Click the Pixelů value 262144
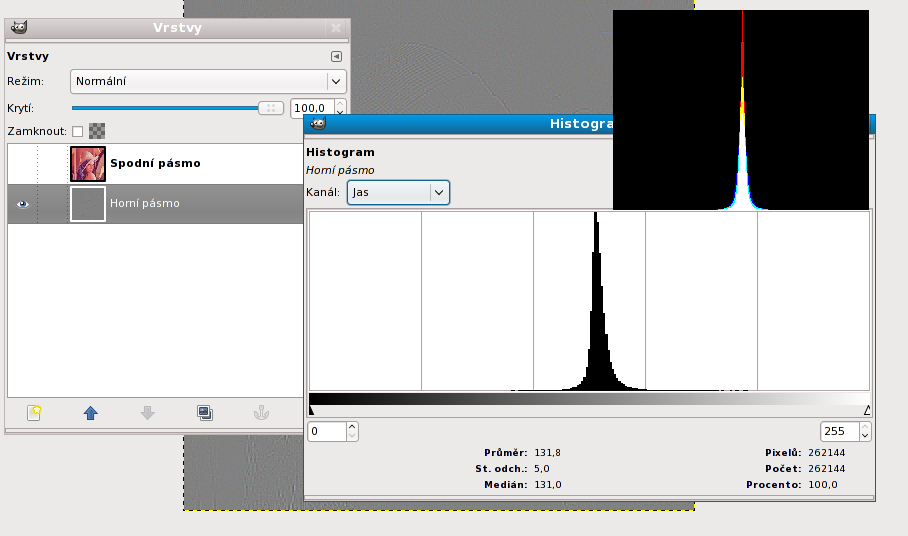The width and height of the screenshot is (908, 536). pyautogui.click(x=826, y=453)
